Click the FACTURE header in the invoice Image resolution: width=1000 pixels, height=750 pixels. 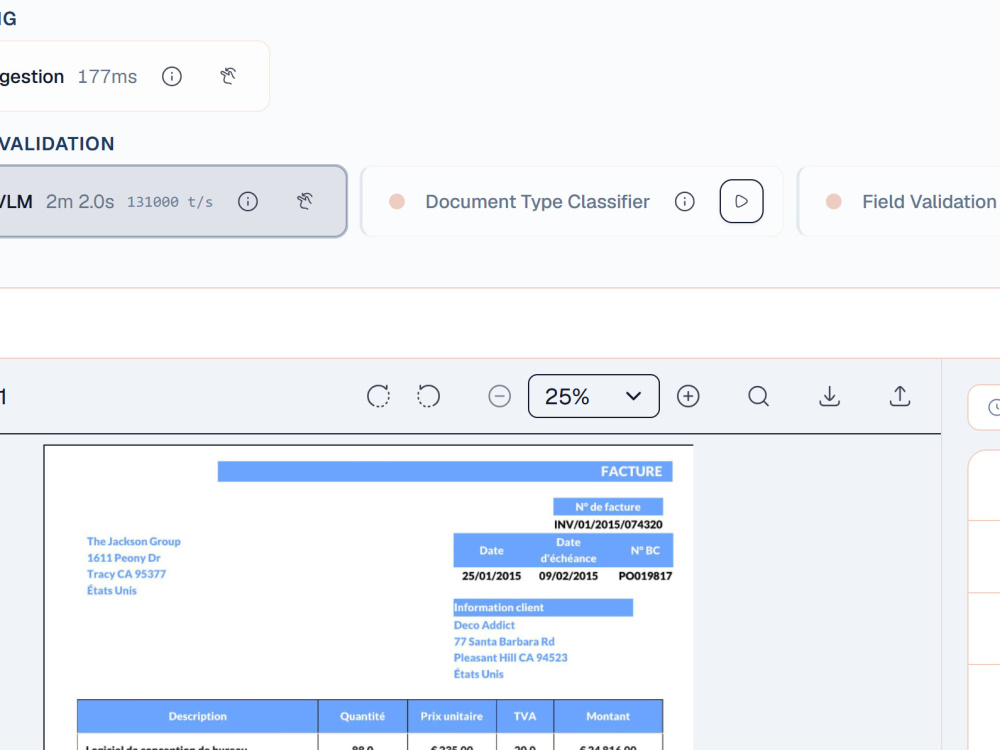coord(631,471)
